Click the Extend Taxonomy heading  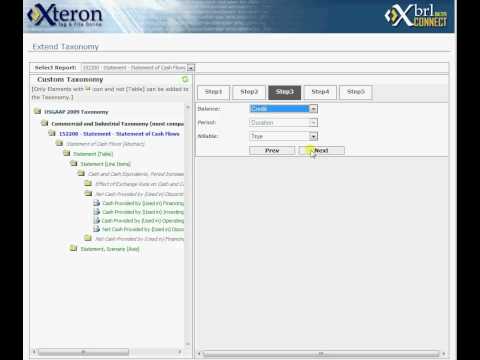pos(65,47)
